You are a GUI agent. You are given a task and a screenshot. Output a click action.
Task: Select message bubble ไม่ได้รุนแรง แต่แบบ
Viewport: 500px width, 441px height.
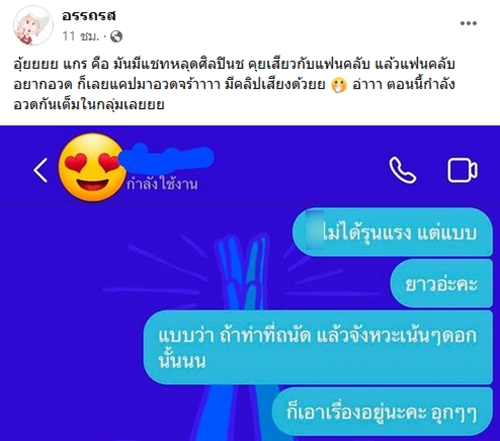pyautogui.click(x=392, y=232)
